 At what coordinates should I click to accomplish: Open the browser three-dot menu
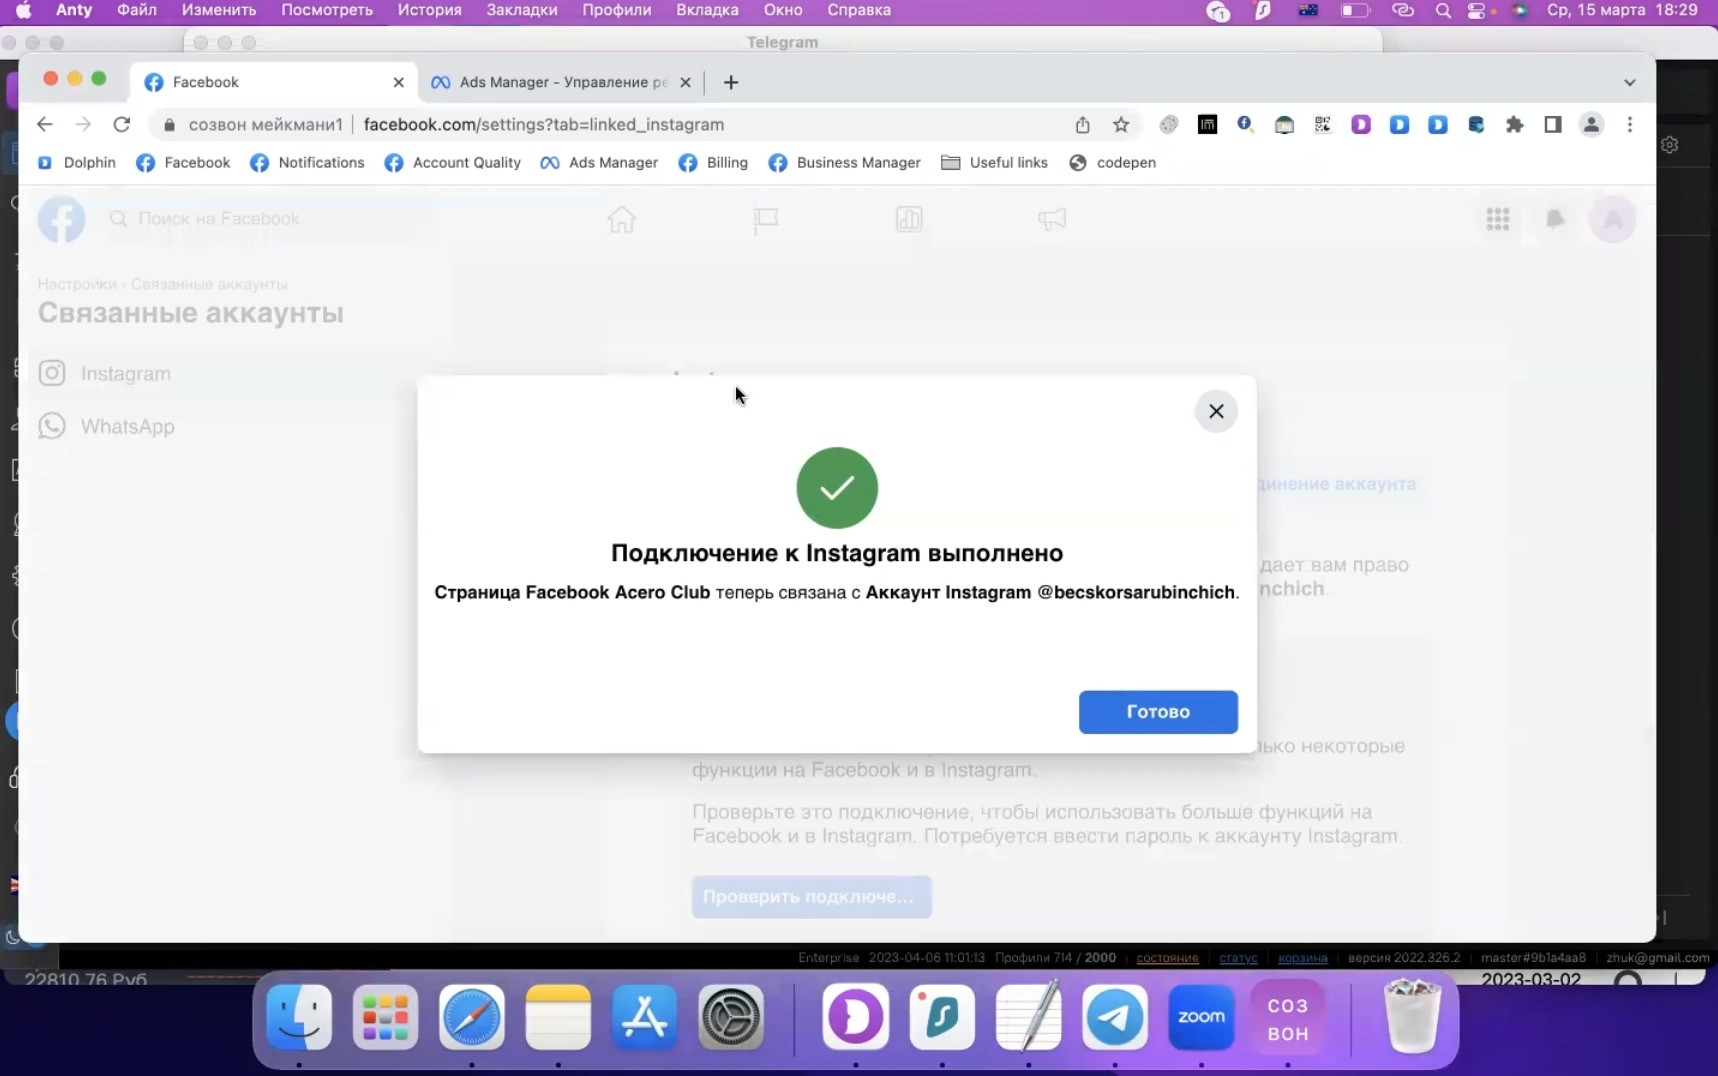[x=1630, y=124]
